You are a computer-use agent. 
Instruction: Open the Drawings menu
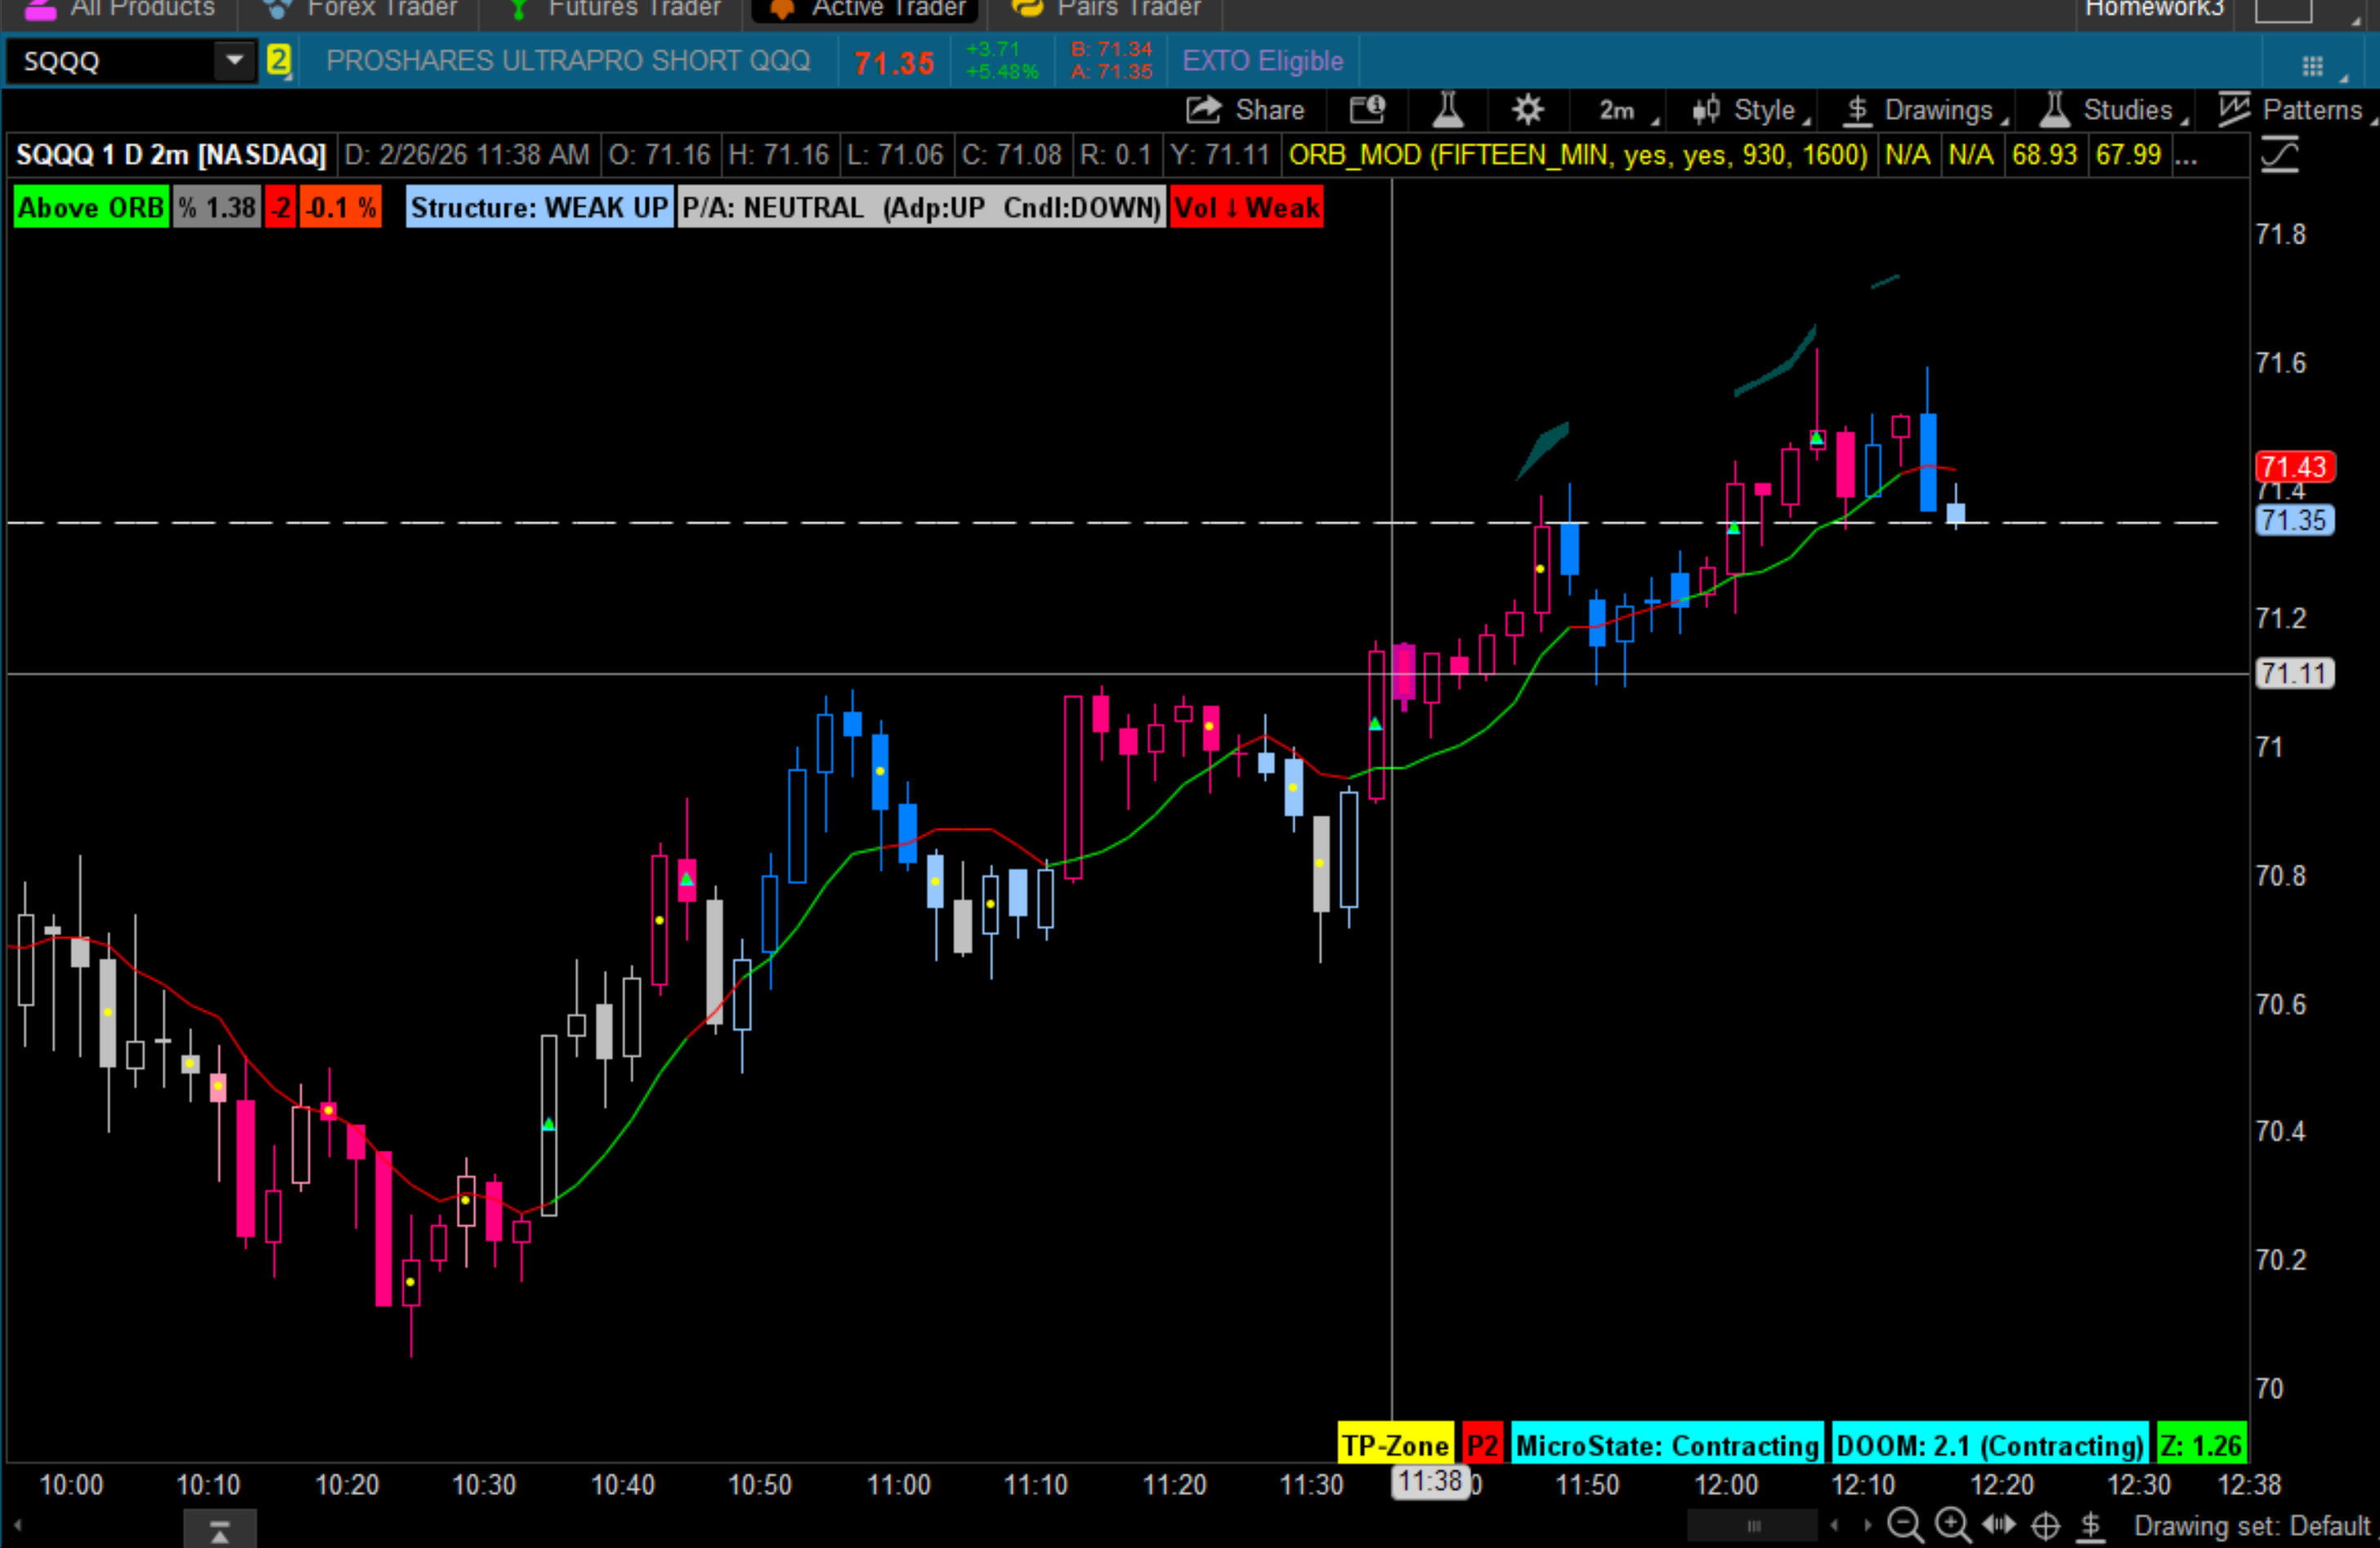[1925, 110]
